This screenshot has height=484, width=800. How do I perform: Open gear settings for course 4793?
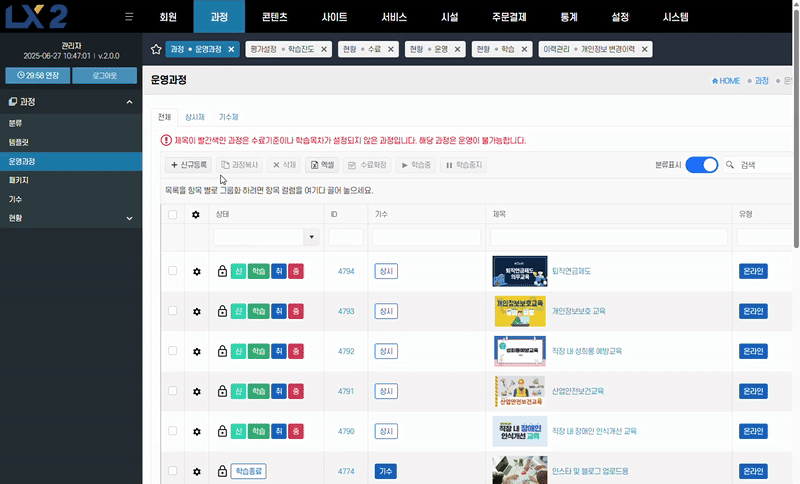[197, 311]
